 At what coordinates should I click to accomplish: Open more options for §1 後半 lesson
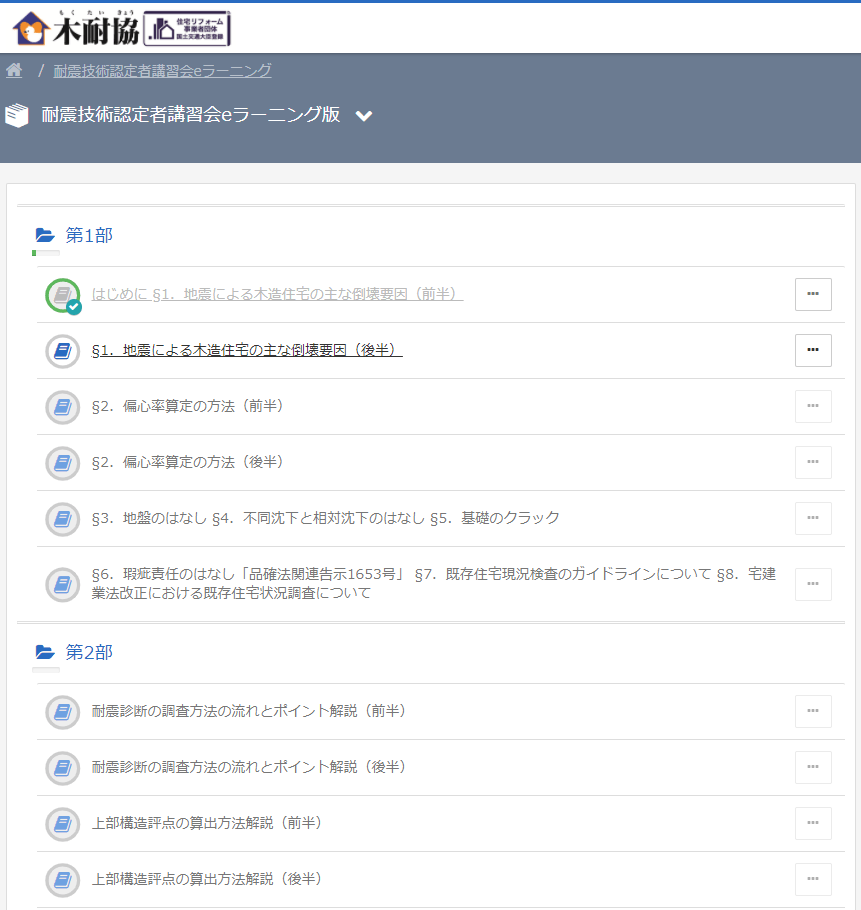pos(813,350)
